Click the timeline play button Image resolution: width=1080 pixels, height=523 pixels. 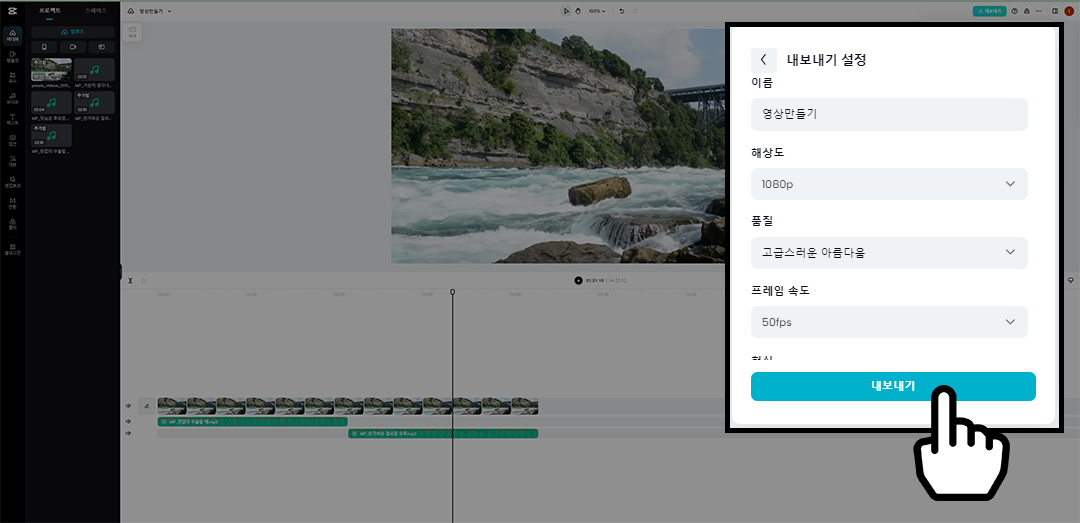579,280
